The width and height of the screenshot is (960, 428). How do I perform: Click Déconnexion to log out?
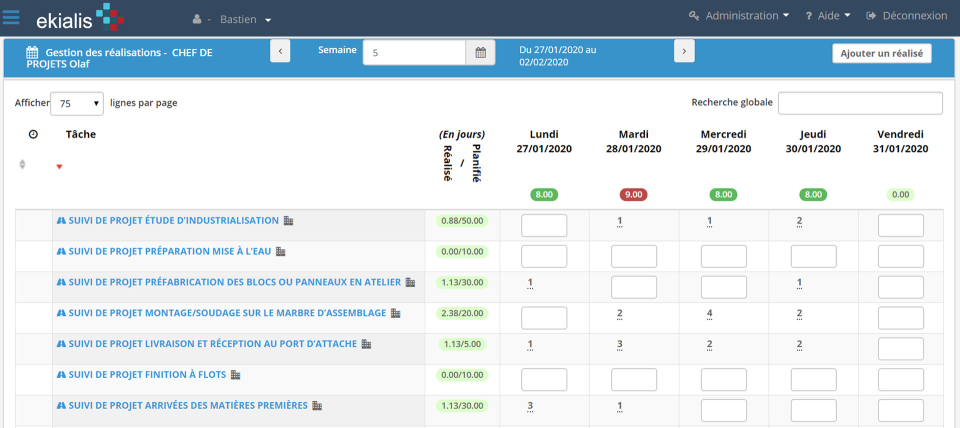(915, 16)
